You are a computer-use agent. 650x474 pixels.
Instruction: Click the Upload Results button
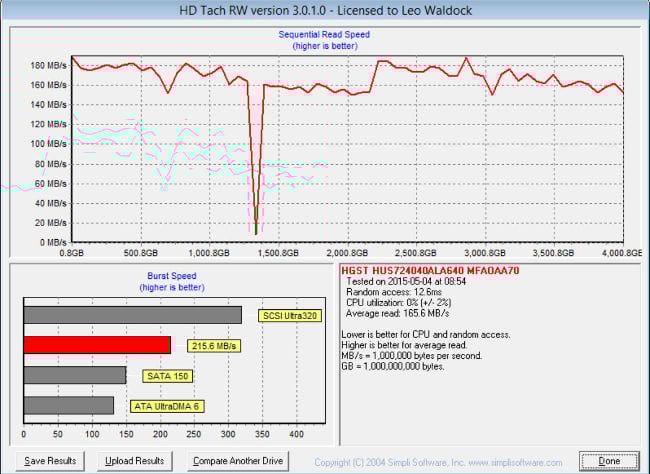[134, 461]
